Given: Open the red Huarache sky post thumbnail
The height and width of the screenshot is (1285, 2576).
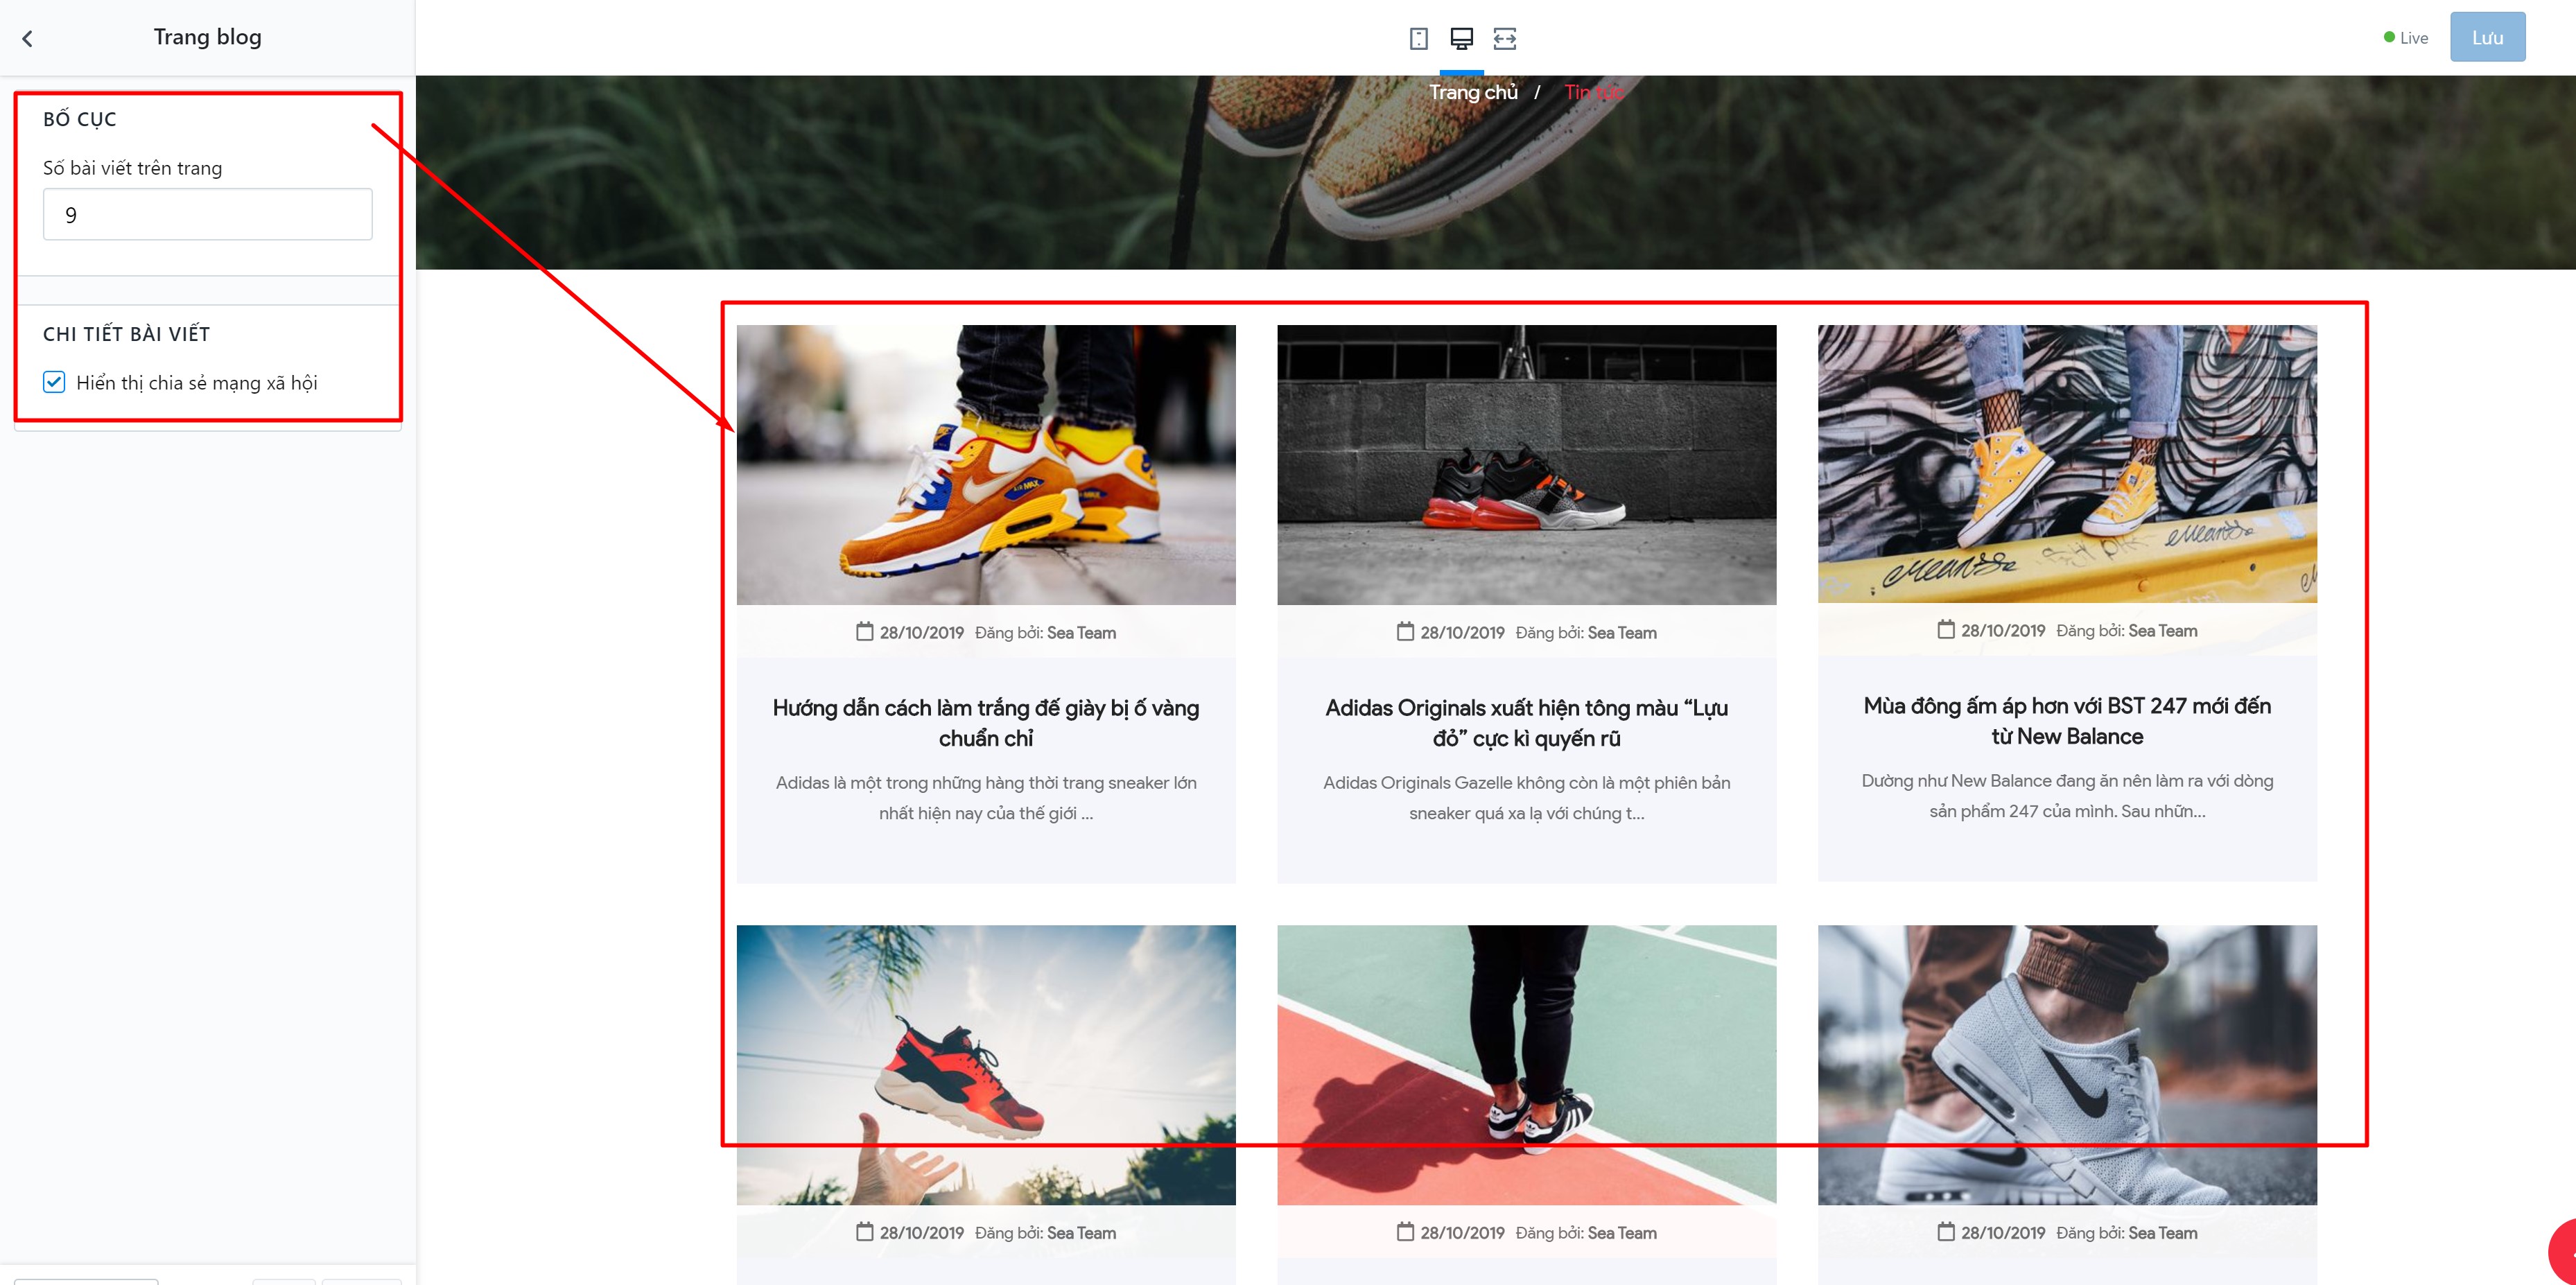Looking at the screenshot, I should click(986, 1064).
